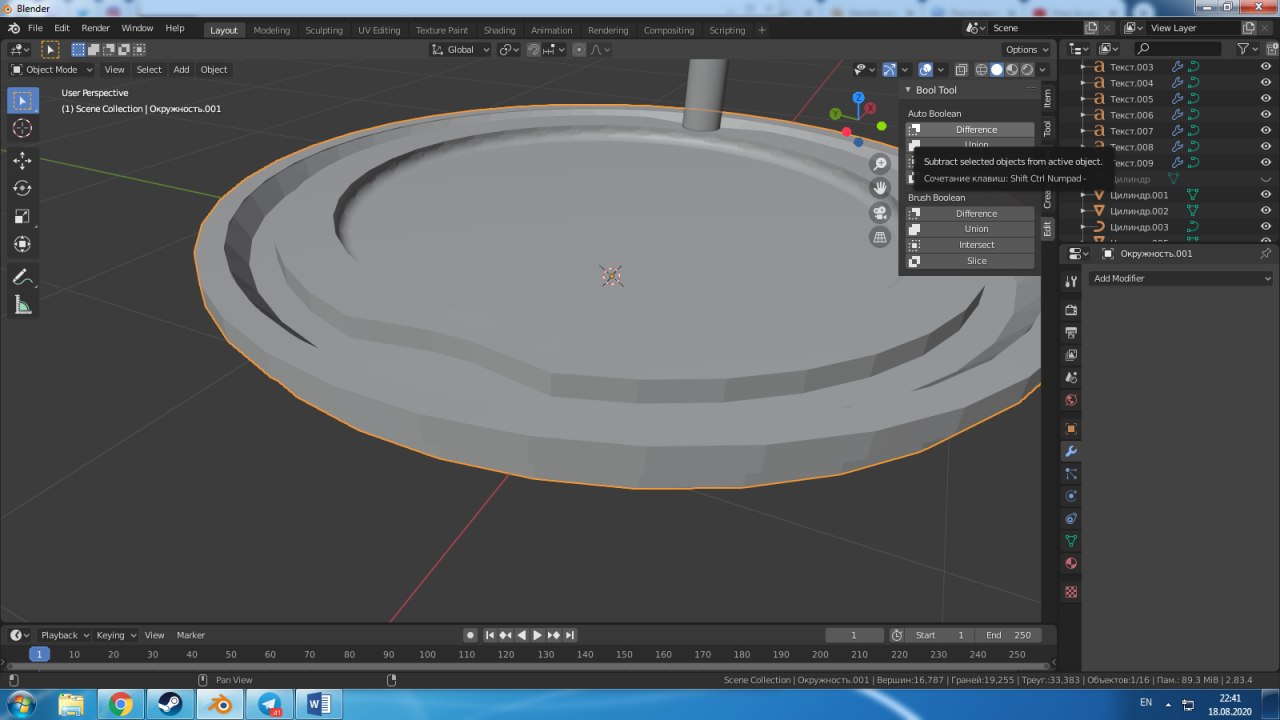Jump to the timeline end frame button

pos(570,635)
